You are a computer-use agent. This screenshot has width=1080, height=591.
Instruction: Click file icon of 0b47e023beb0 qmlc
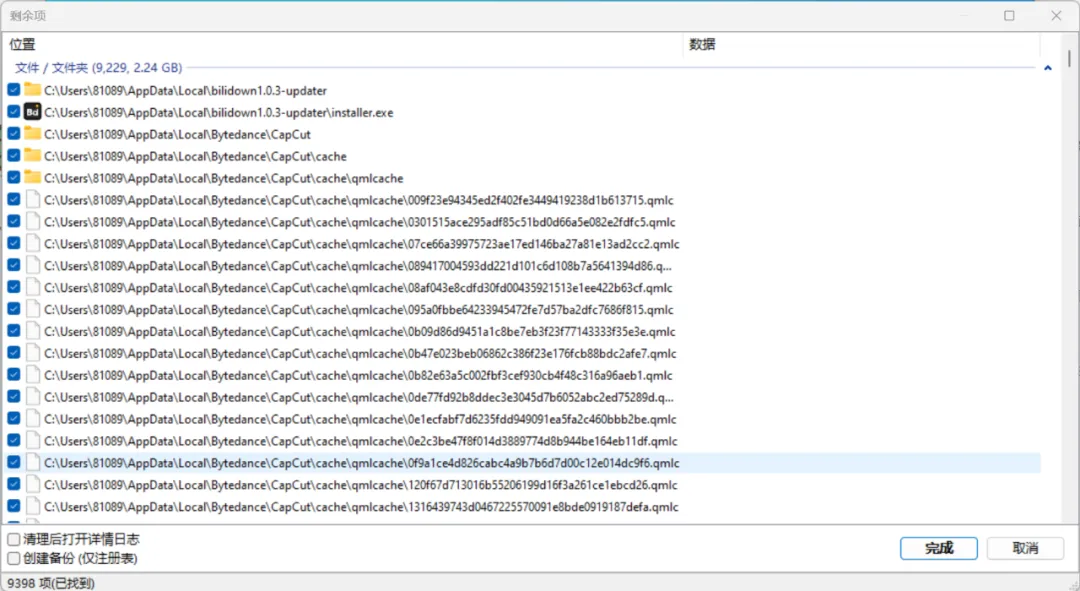click(x=32, y=353)
